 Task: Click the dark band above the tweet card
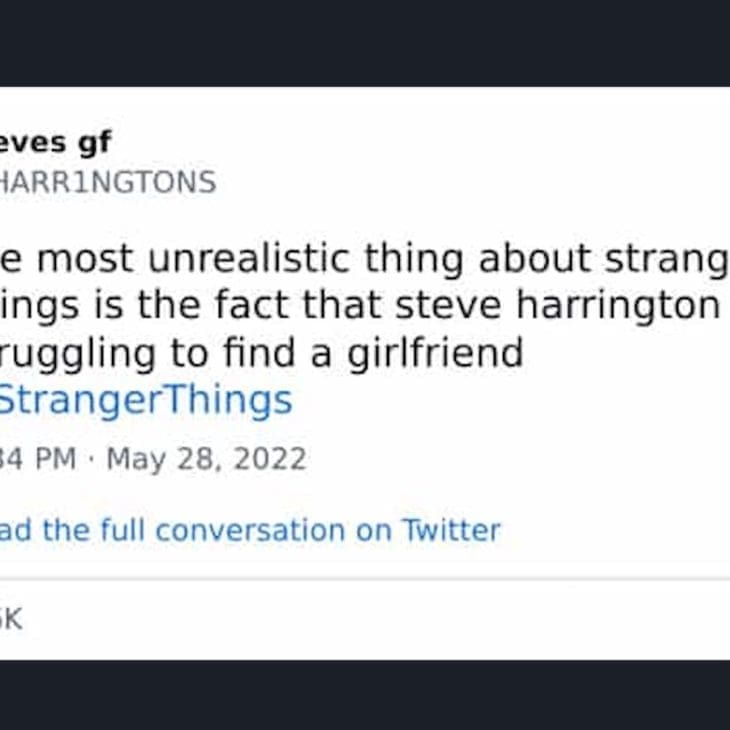(x=365, y=42)
